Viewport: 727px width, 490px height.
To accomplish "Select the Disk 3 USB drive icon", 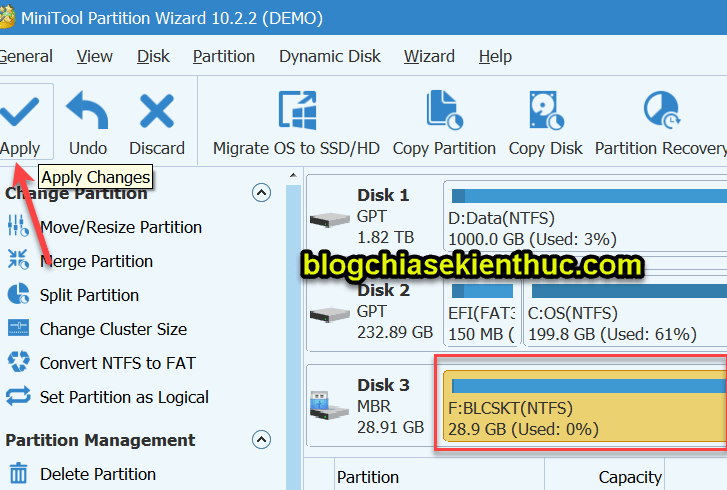I will pyautogui.click(x=329, y=406).
